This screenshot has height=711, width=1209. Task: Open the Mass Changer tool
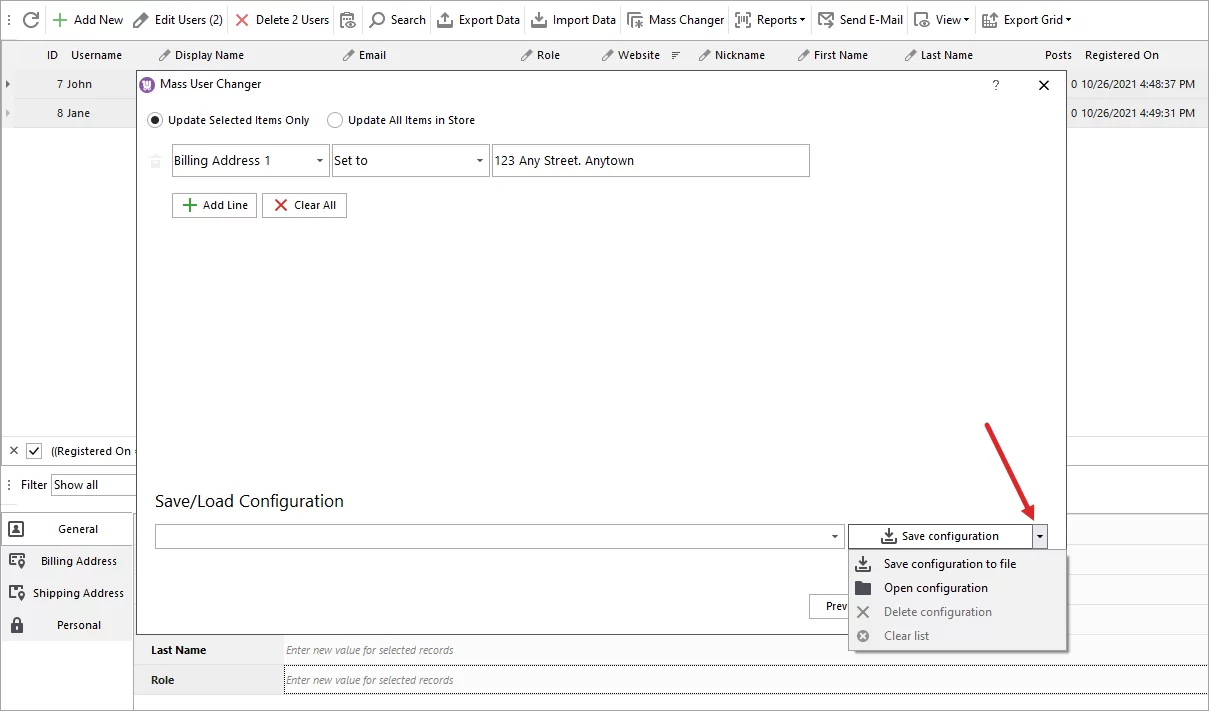tap(675, 19)
